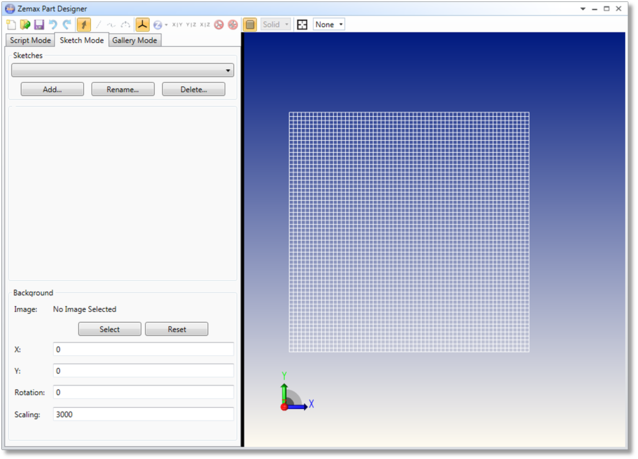Switch to Y|Z plane view
This screenshot has height=459, width=638.
pyautogui.click(x=191, y=25)
